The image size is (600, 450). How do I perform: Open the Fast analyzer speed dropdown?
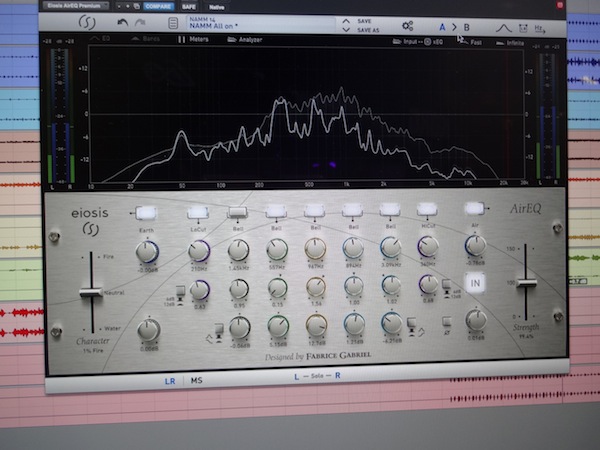click(471, 42)
